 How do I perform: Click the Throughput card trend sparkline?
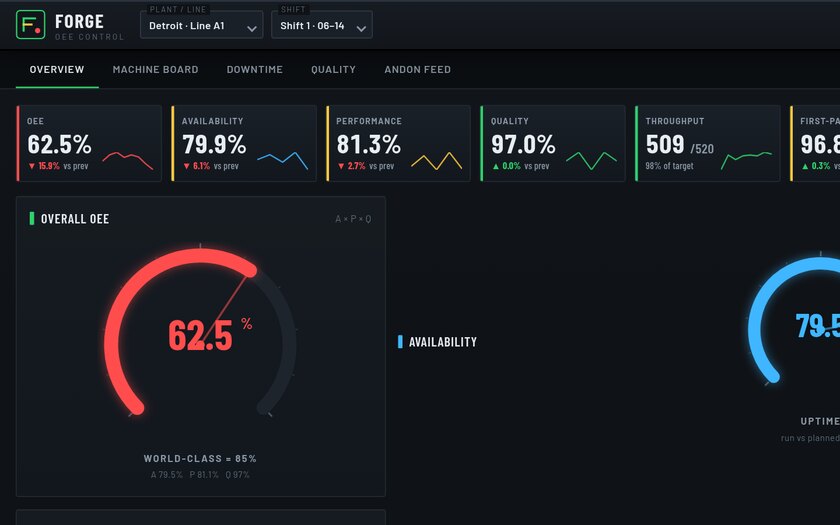coord(746,161)
